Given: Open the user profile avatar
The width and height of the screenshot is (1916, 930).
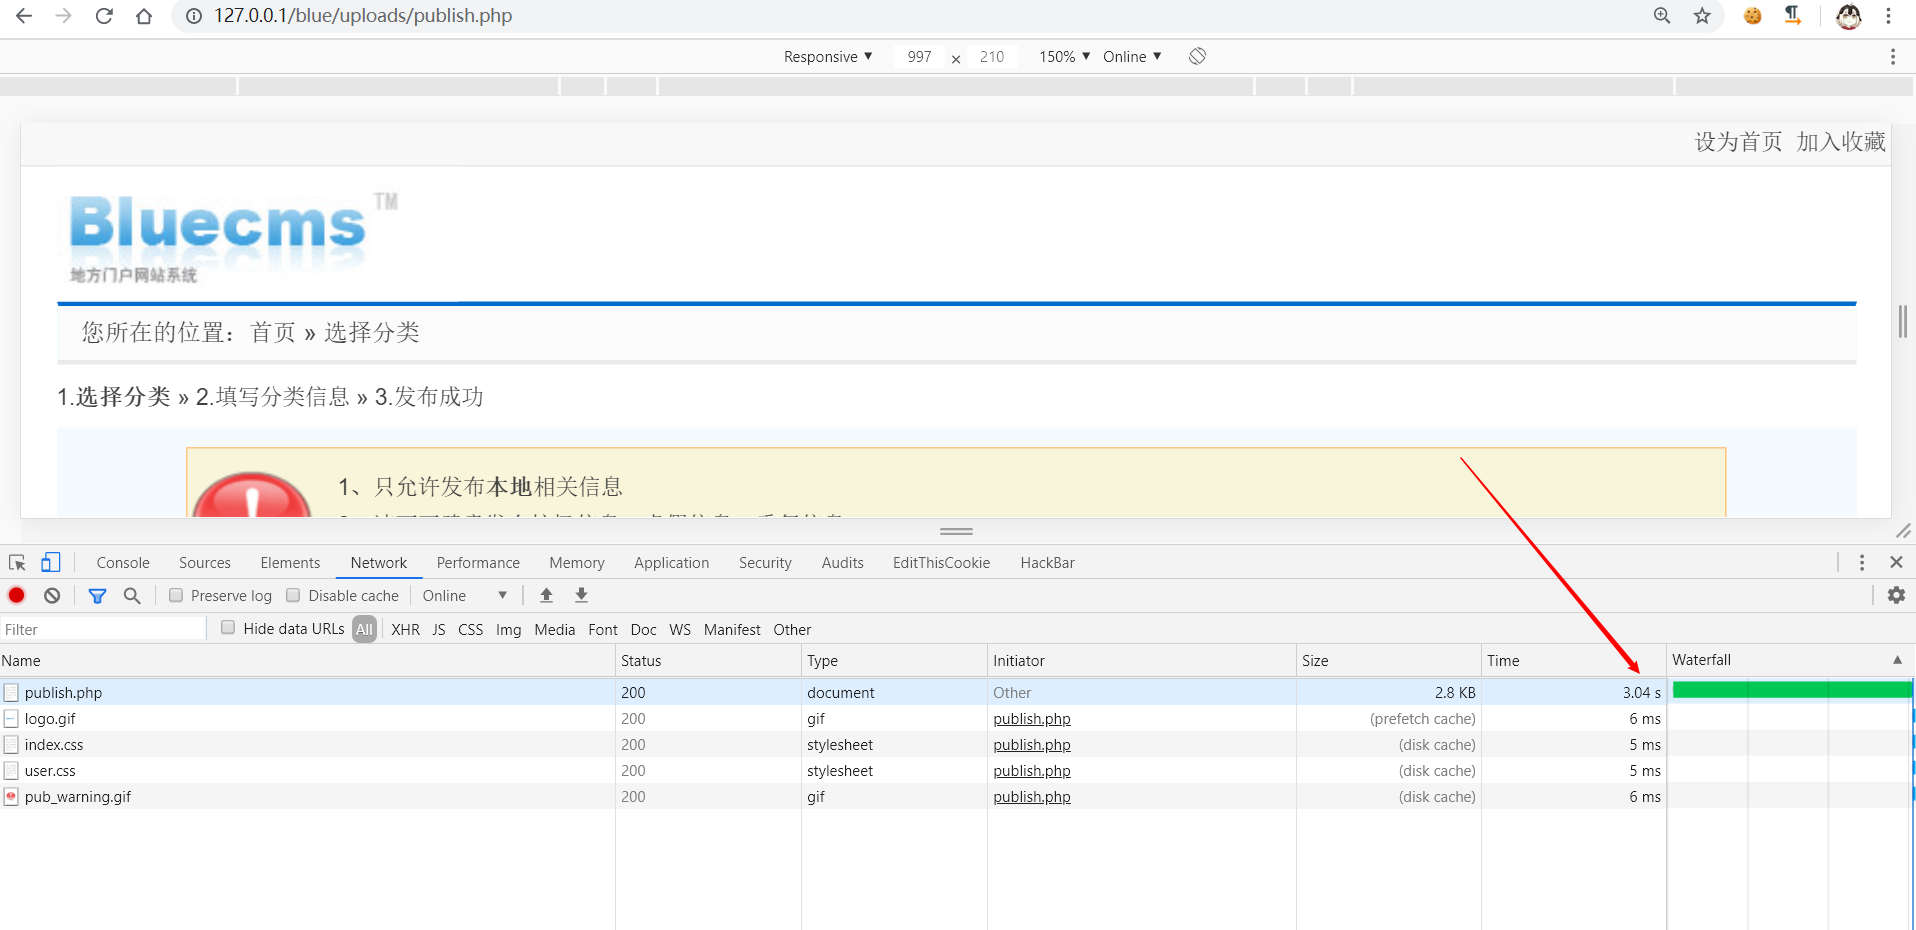Looking at the screenshot, I should coord(1848,16).
